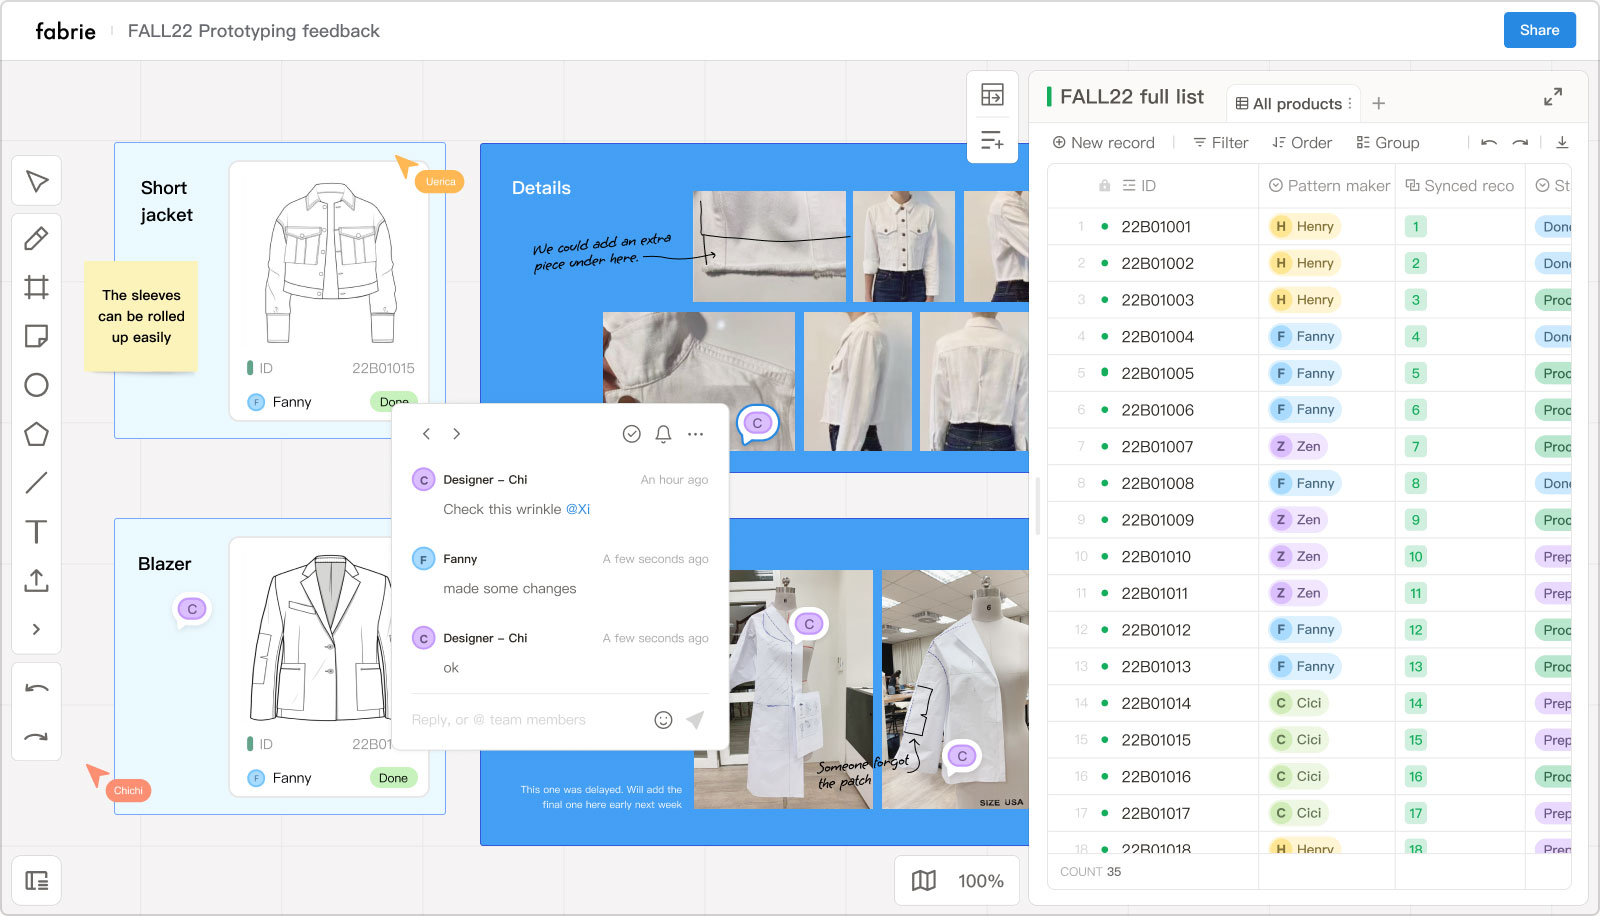Select the arrow pointer tool

pos(37,181)
